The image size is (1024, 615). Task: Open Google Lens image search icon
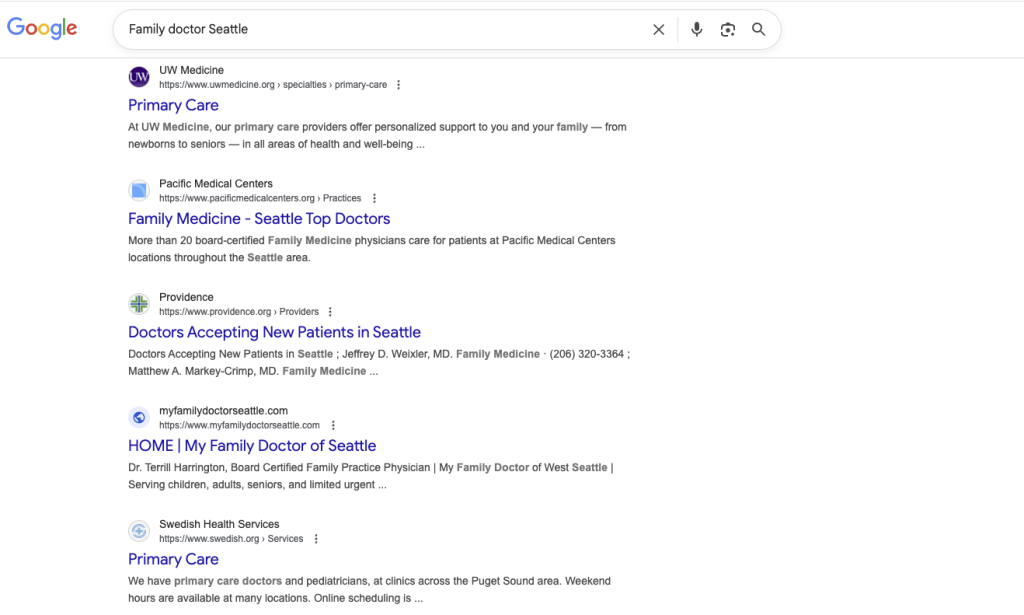728,29
